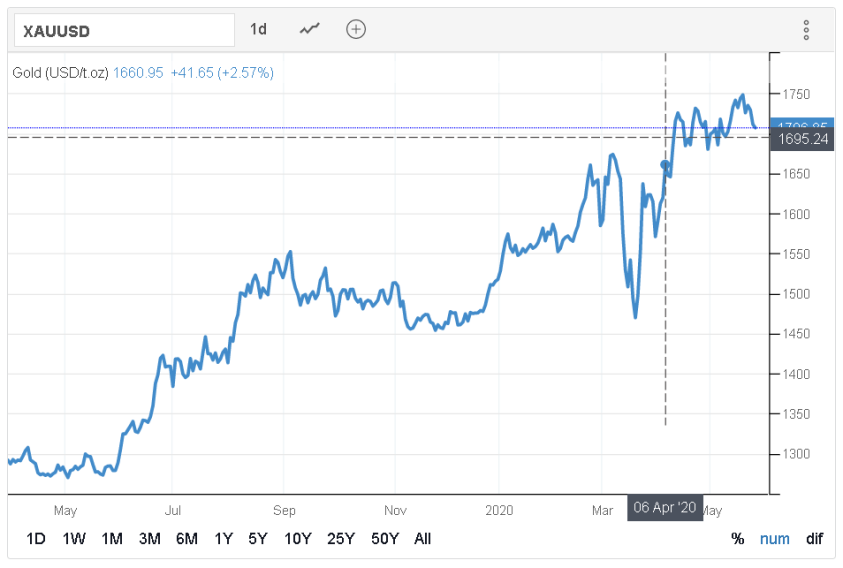Viewport: 843px width, 568px height.
Task: Click the data point marker on the line
Action: (665, 165)
